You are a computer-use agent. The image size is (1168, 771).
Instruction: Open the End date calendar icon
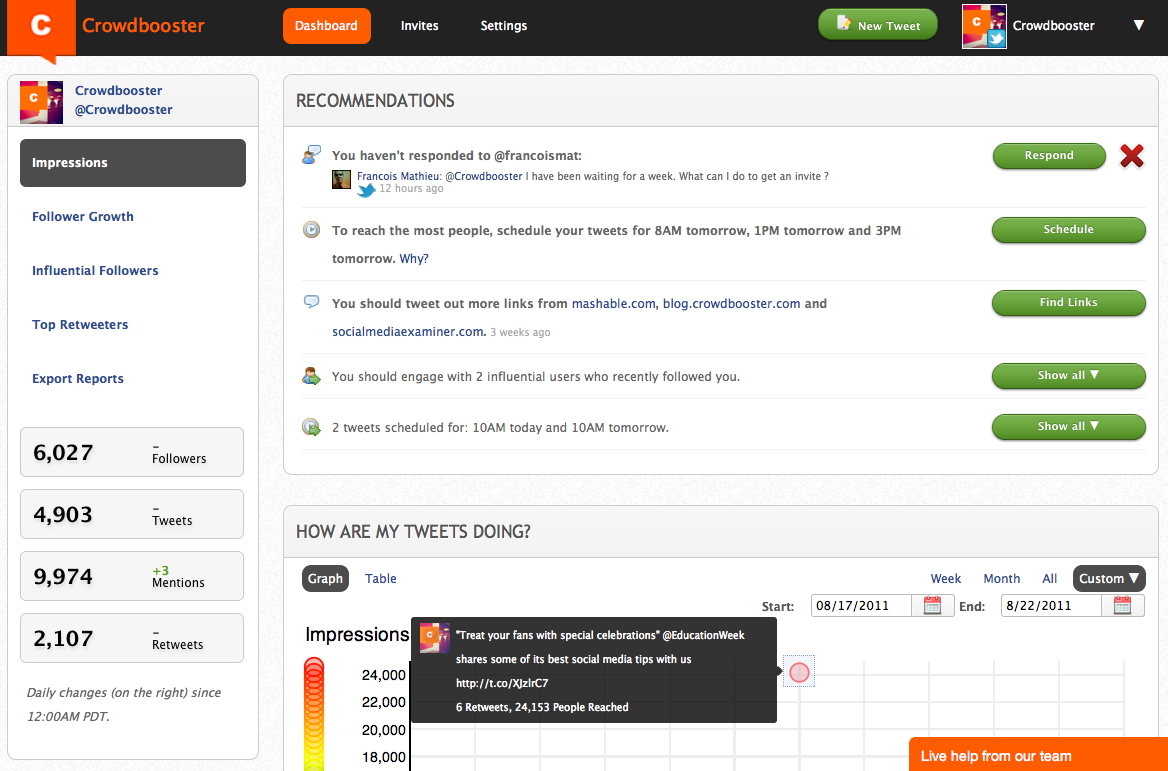pyautogui.click(x=1123, y=605)
